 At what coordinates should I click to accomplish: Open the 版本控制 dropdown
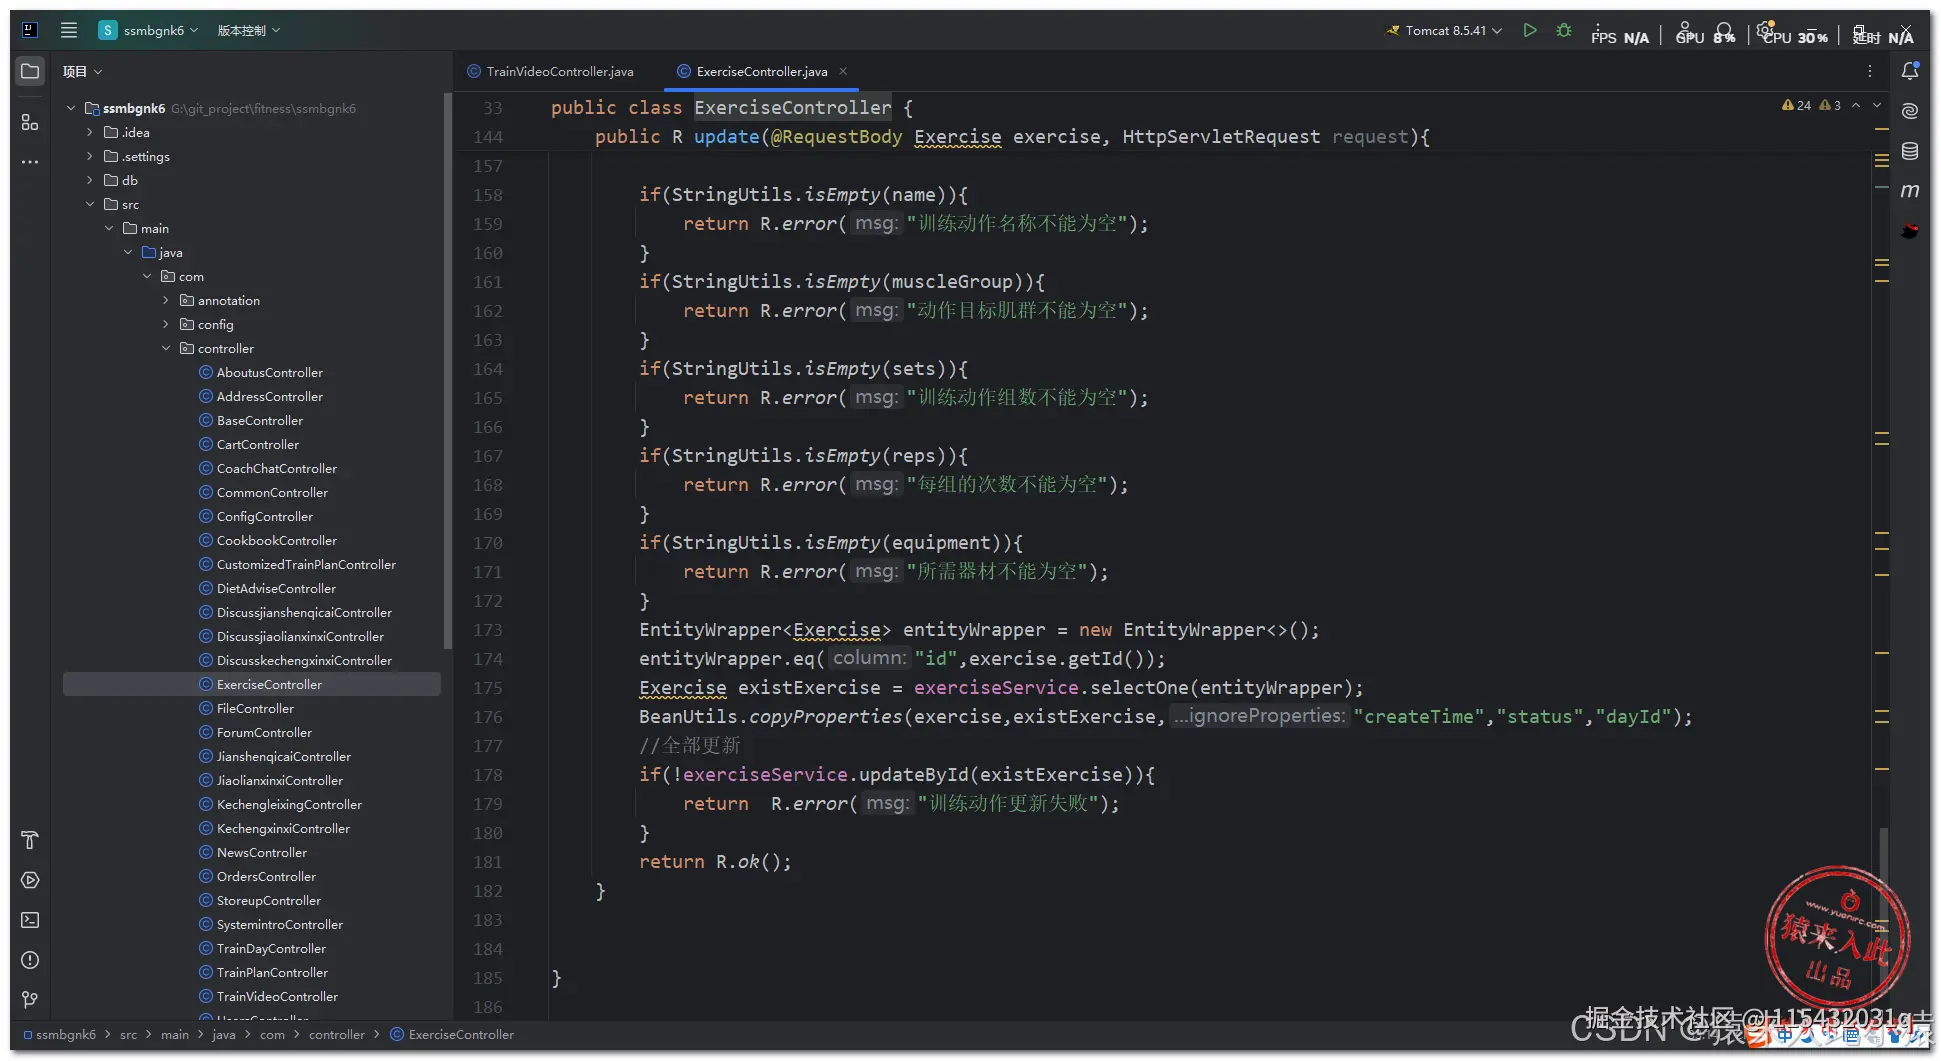coord(248,30)
